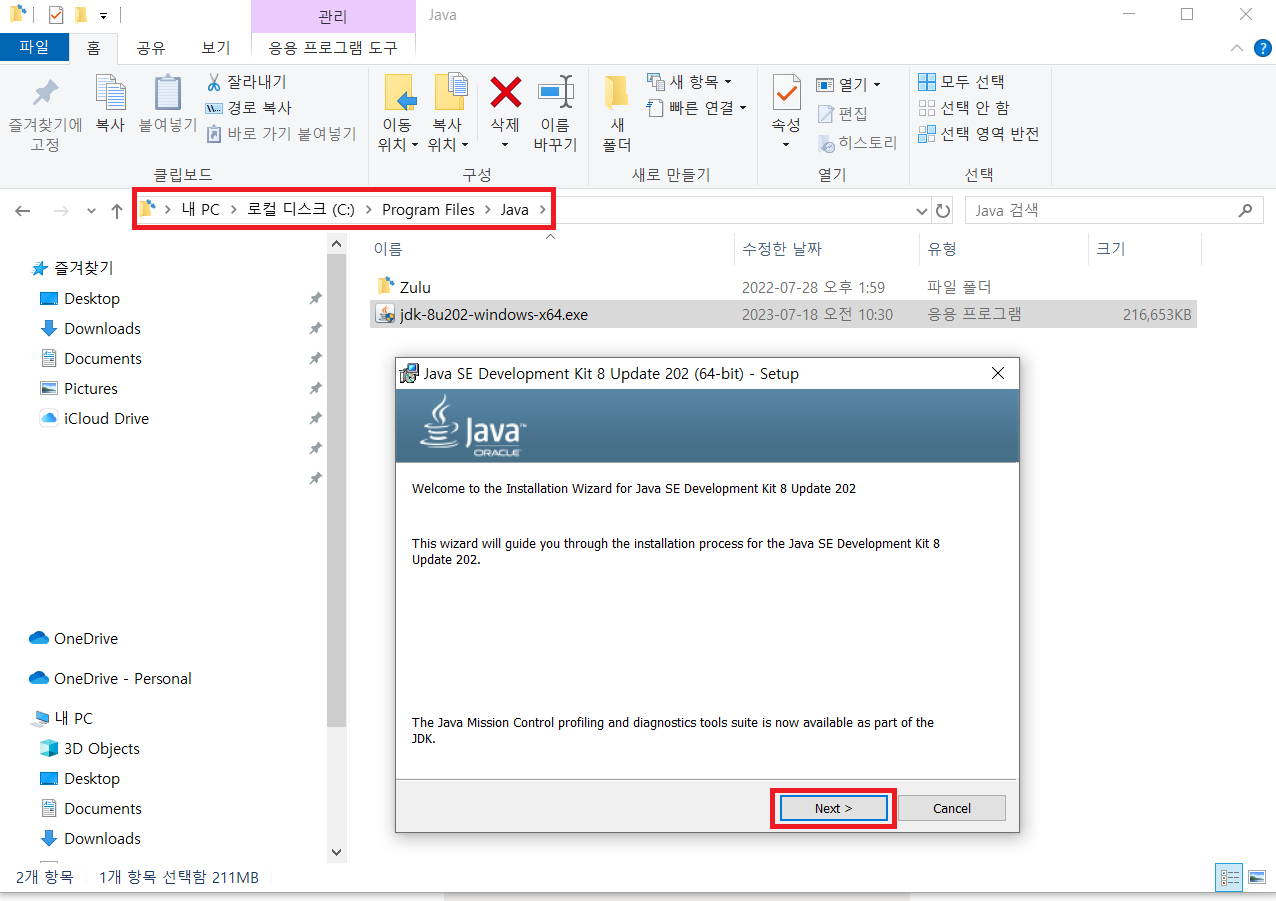The image size is (1276, 901).
Task: Sort by 수정한 날짜 column header
Action: [x=782, y=249]
